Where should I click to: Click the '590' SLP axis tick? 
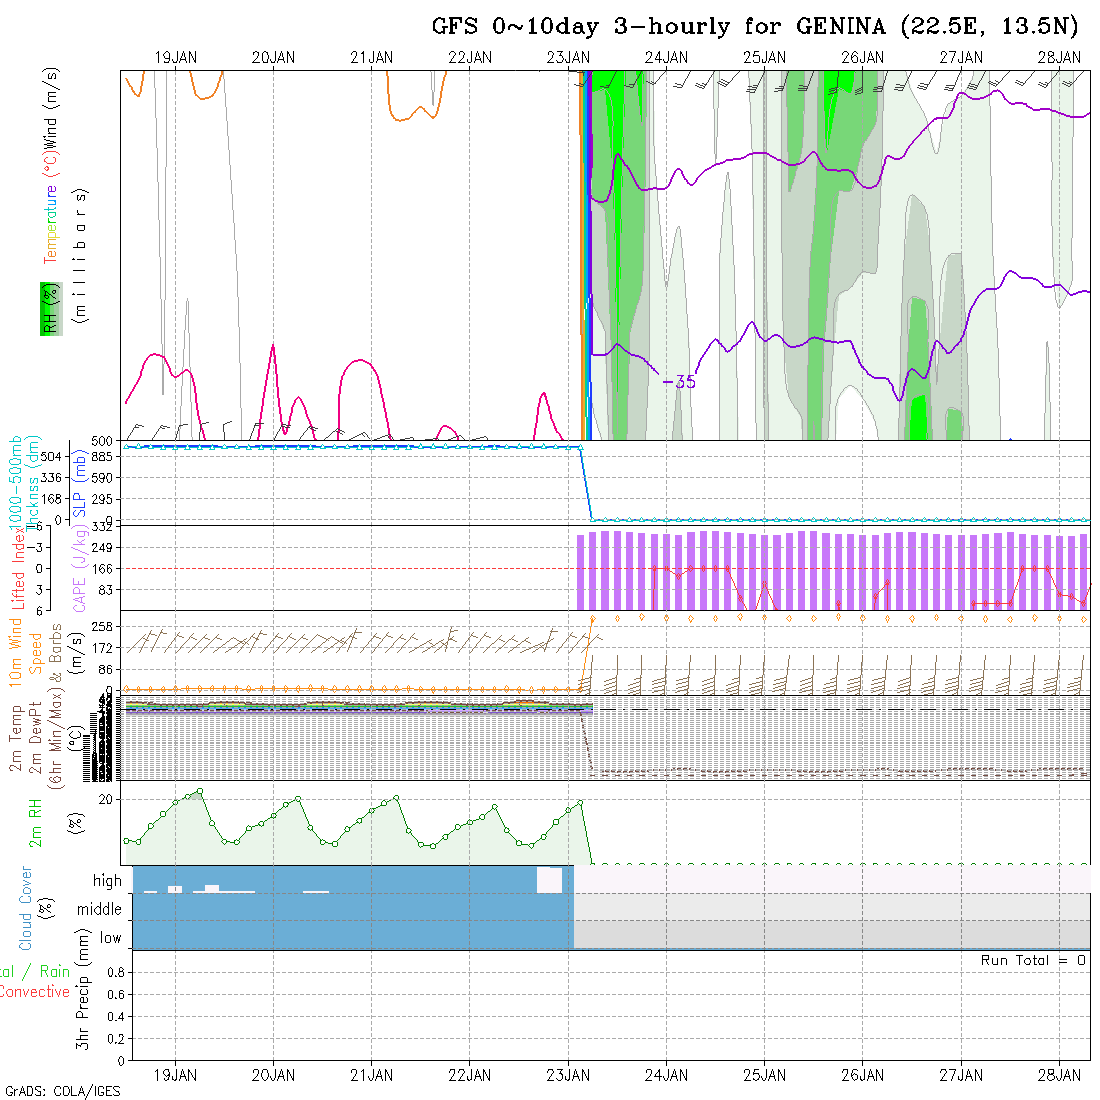tap(102, 478)
